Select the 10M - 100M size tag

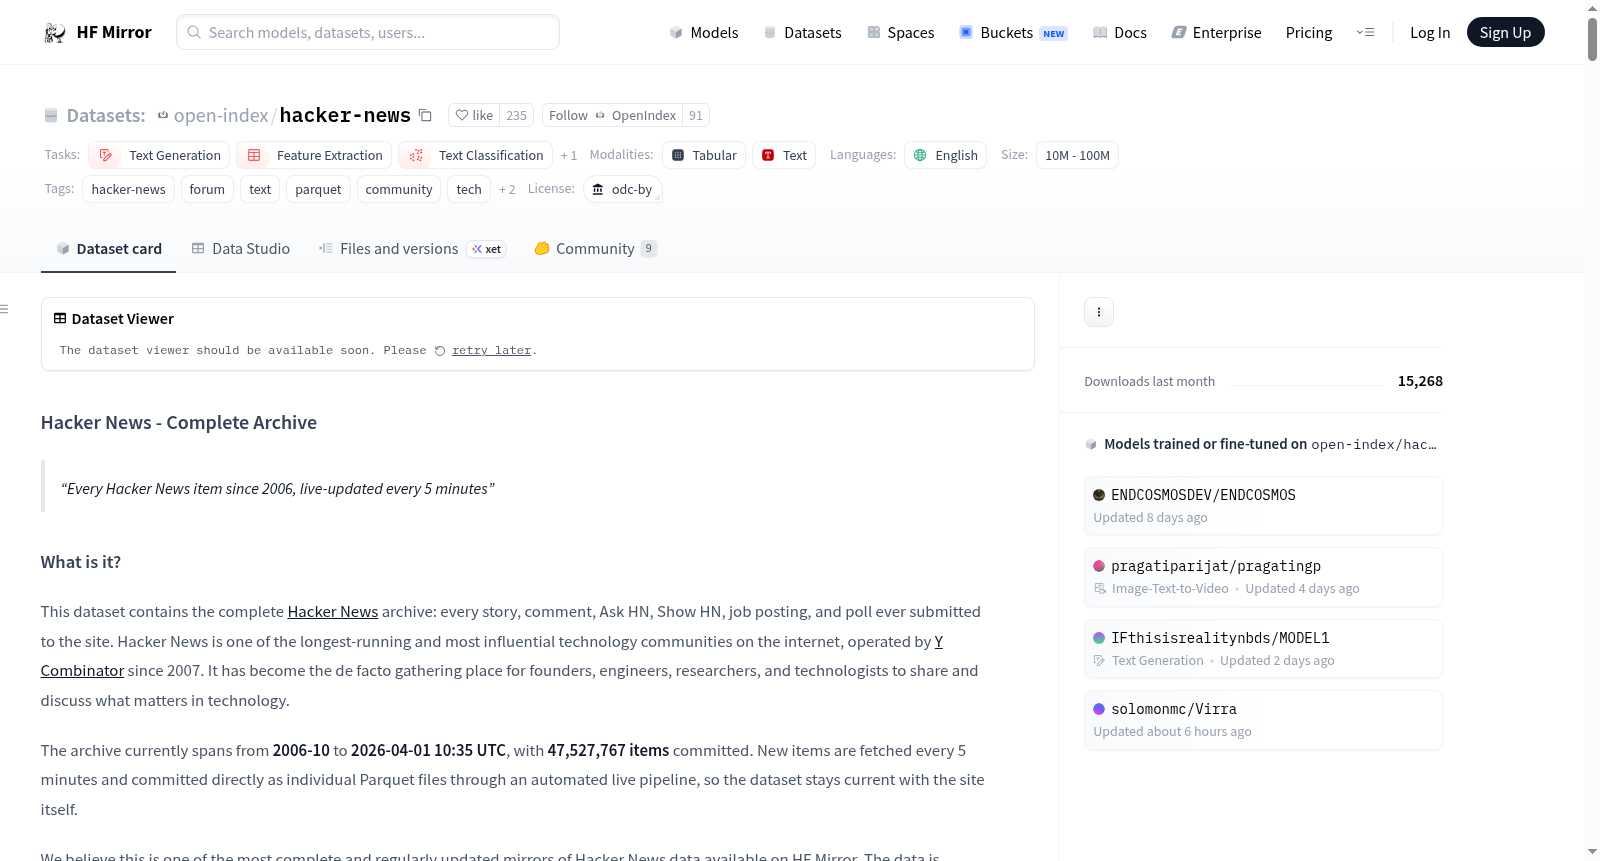(x=1077, y=155)
